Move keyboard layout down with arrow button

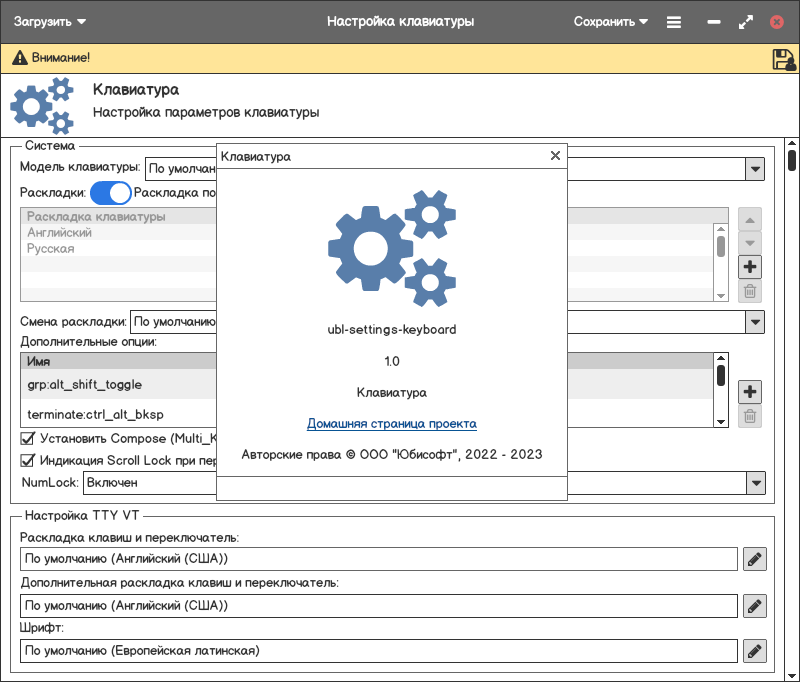click(750, 243)
